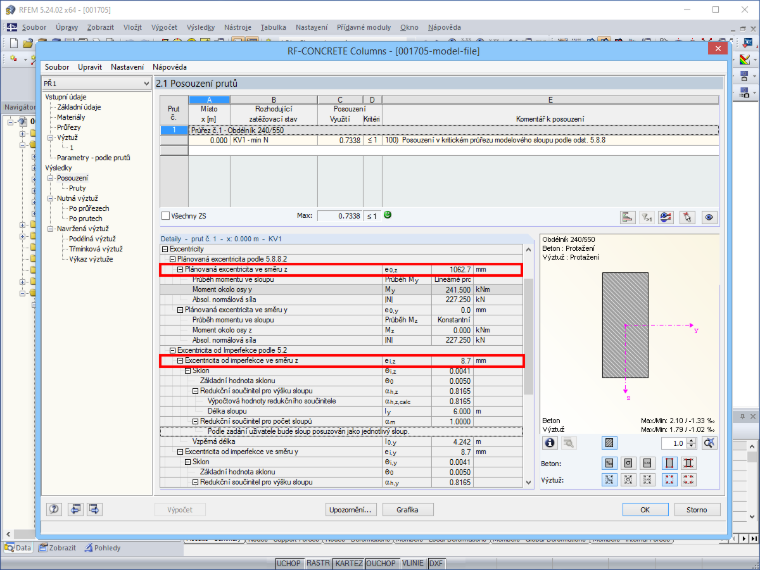Collapse Redukční součinitel pro počet sloupů
This screenshot has width=760, height=570.
[195, 421]
